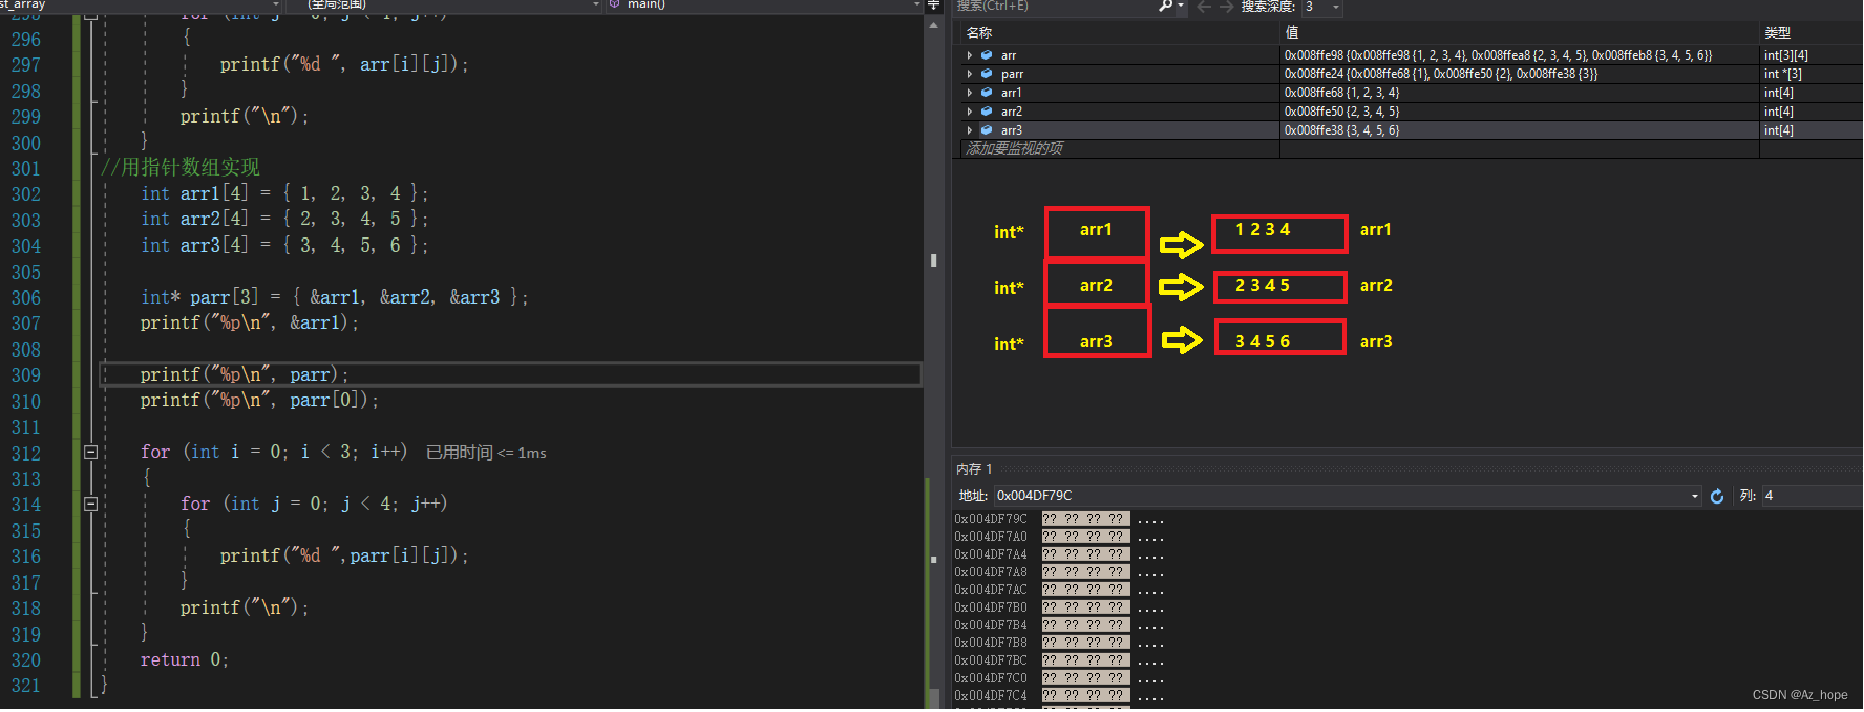
Task: Click the memory columns input field
Action: tap(1810, 496)
